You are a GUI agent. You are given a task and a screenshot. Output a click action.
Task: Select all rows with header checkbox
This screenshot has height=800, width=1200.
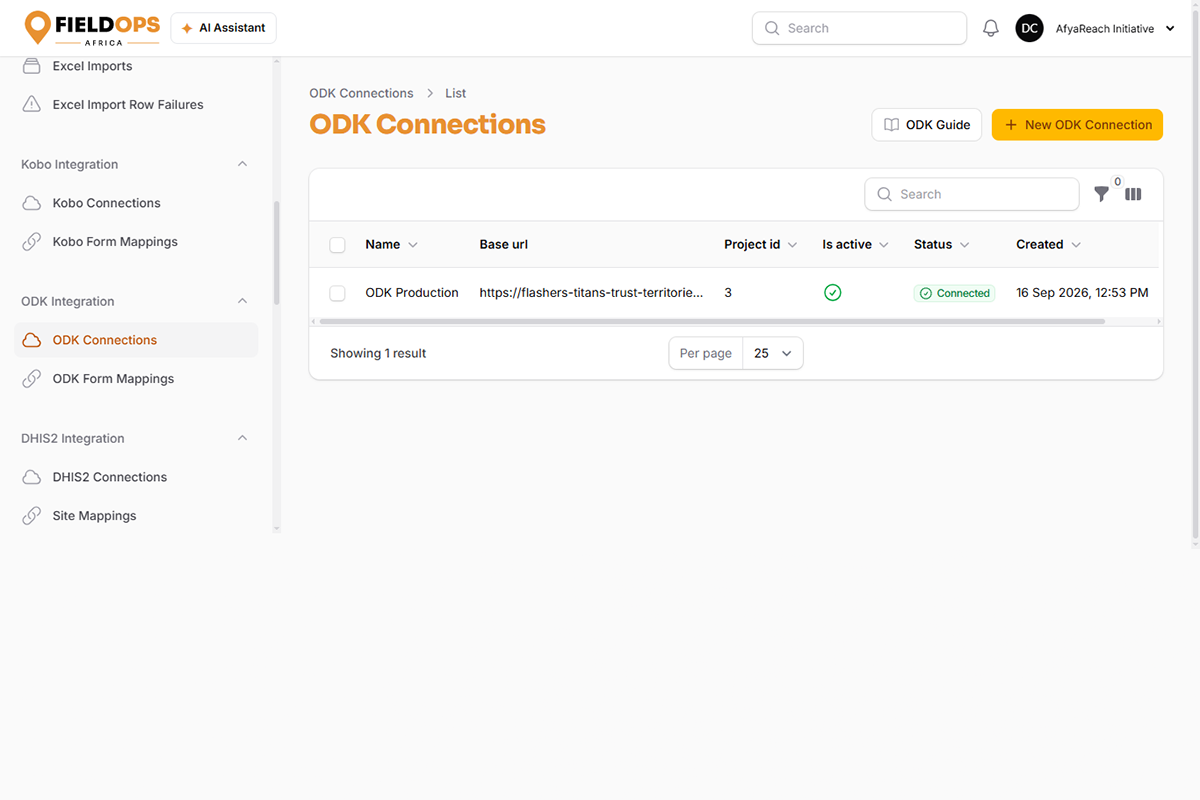(x=337, y=245)
